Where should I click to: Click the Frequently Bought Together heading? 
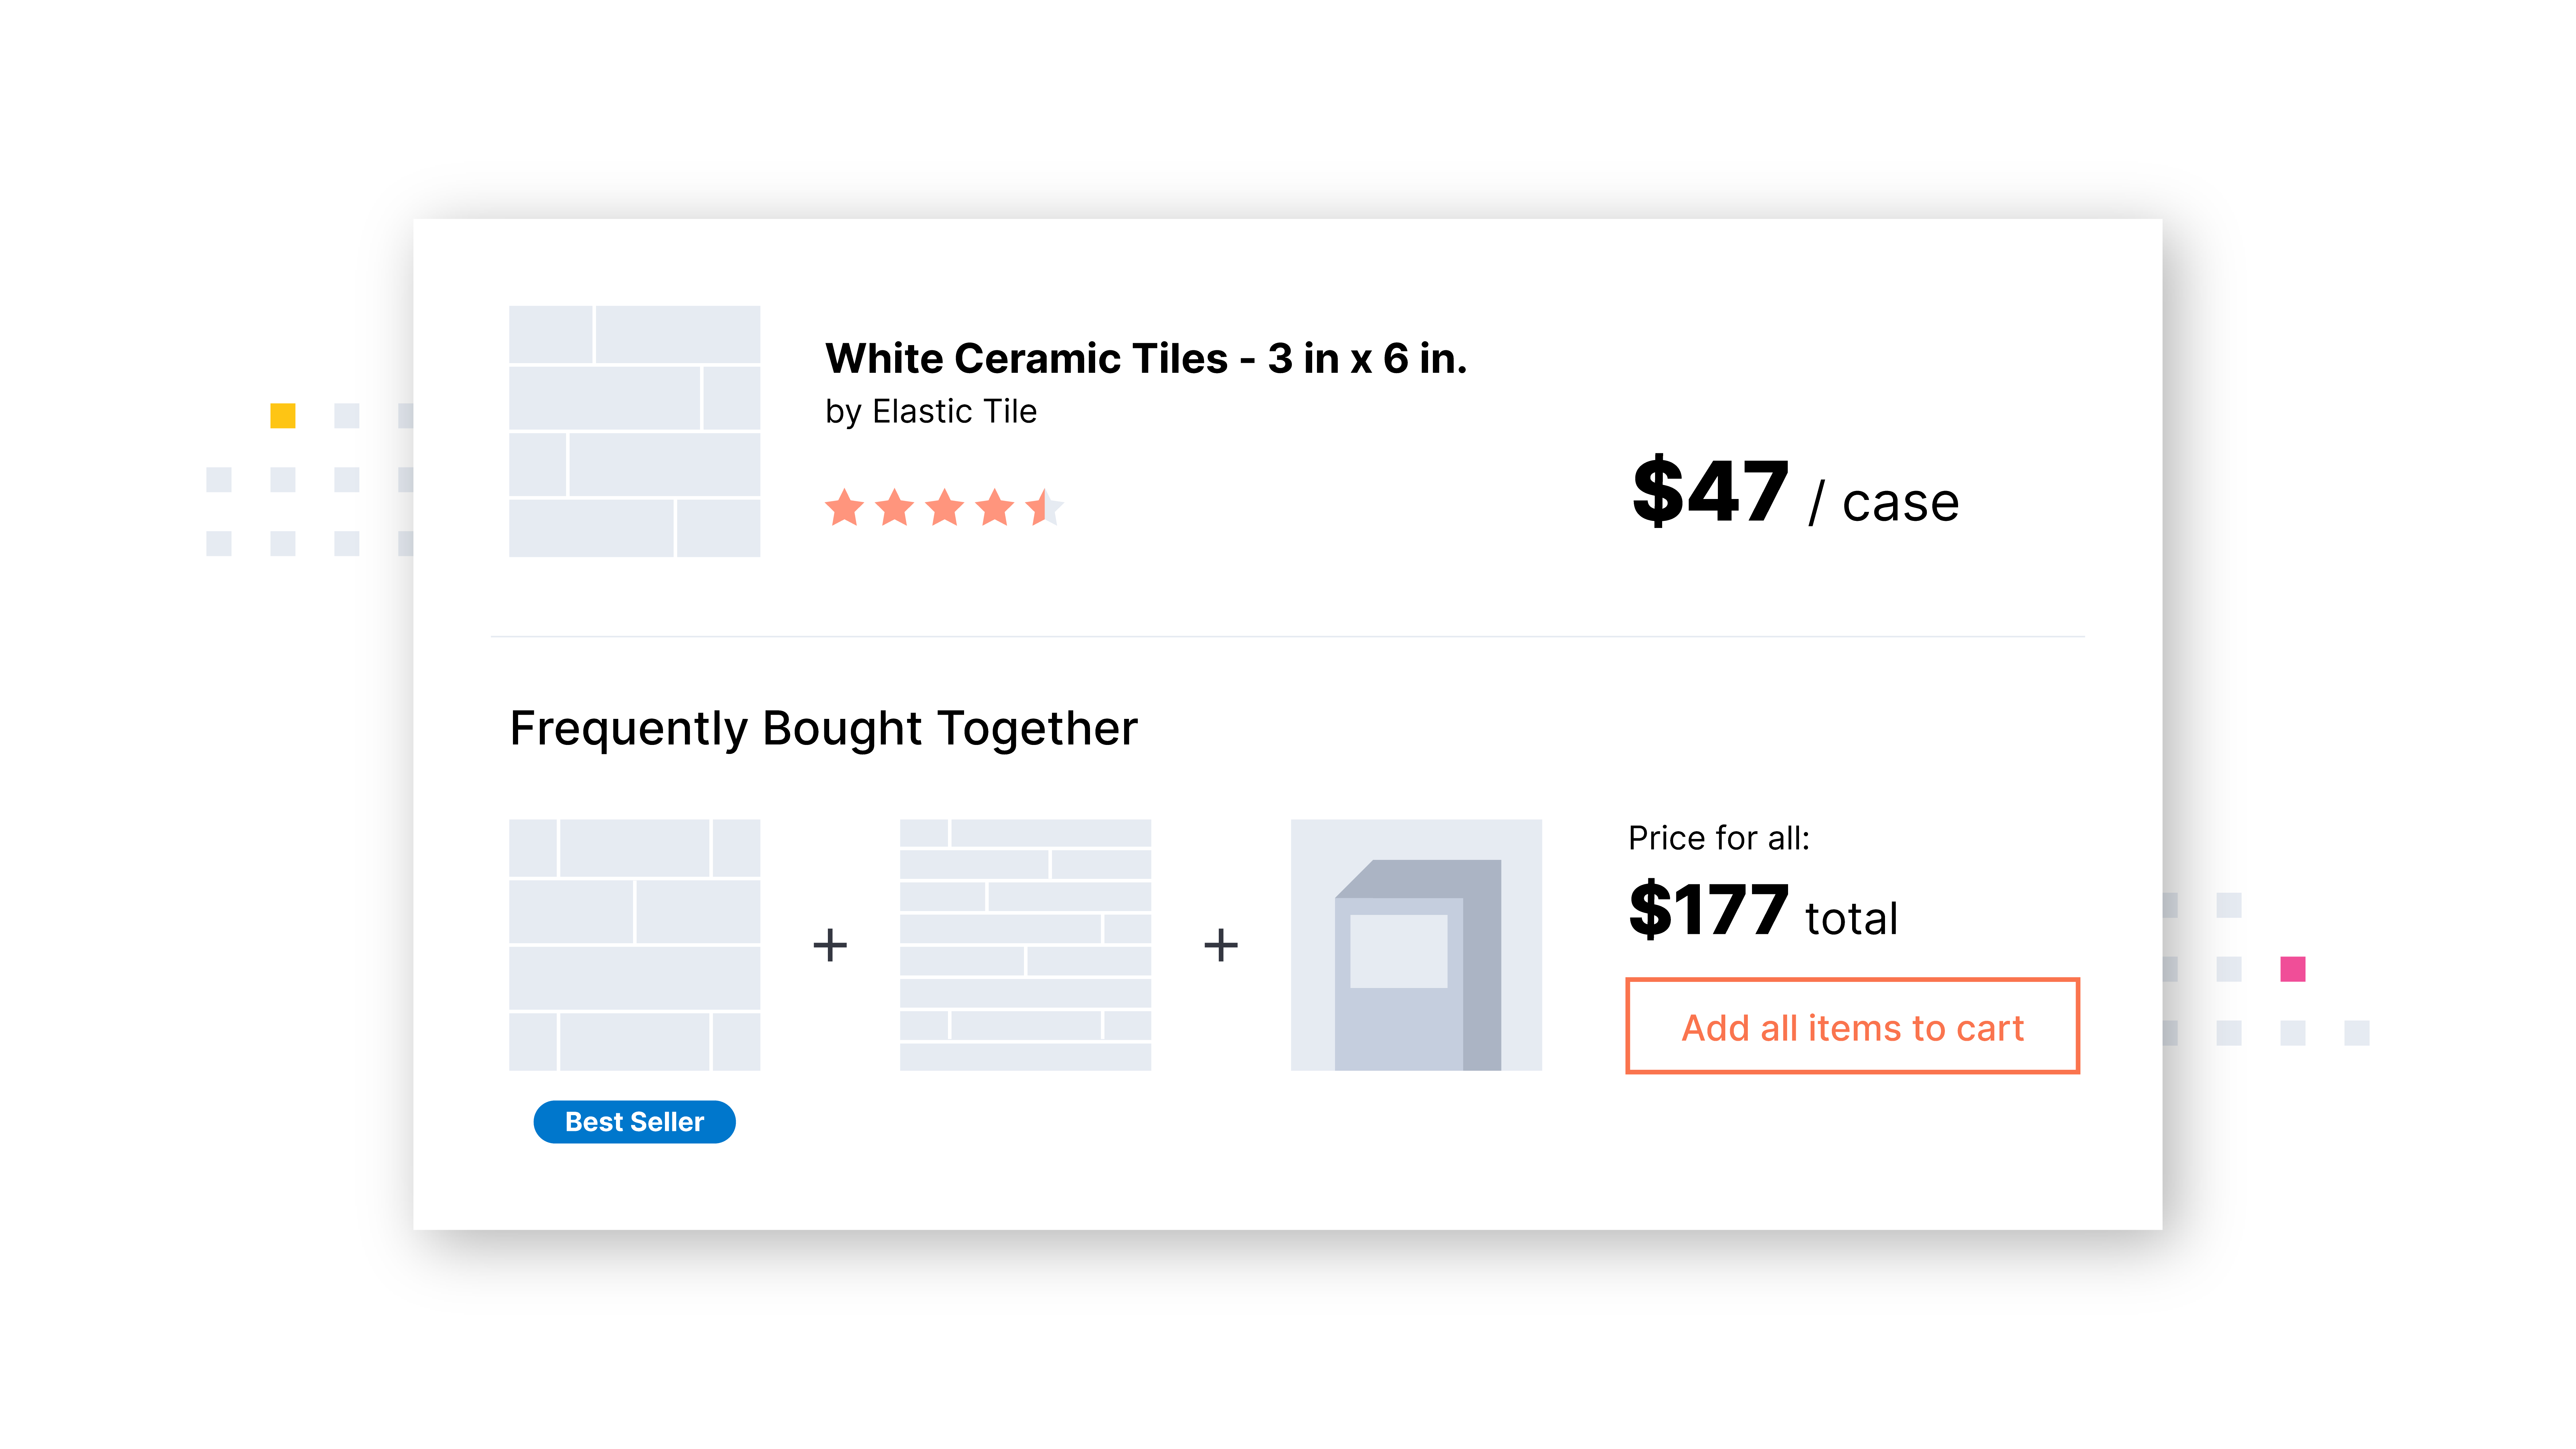823,728
